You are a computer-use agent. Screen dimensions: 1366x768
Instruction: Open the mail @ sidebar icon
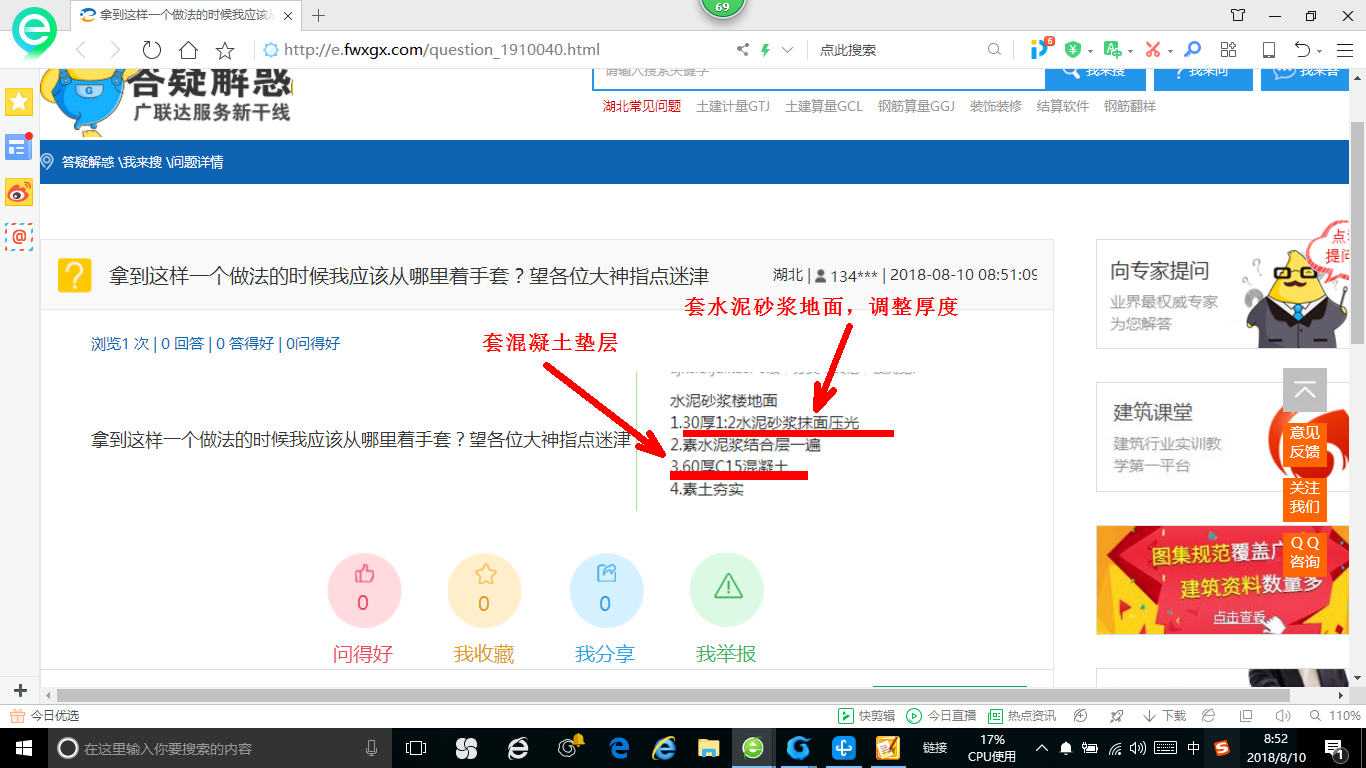[19, 237]
